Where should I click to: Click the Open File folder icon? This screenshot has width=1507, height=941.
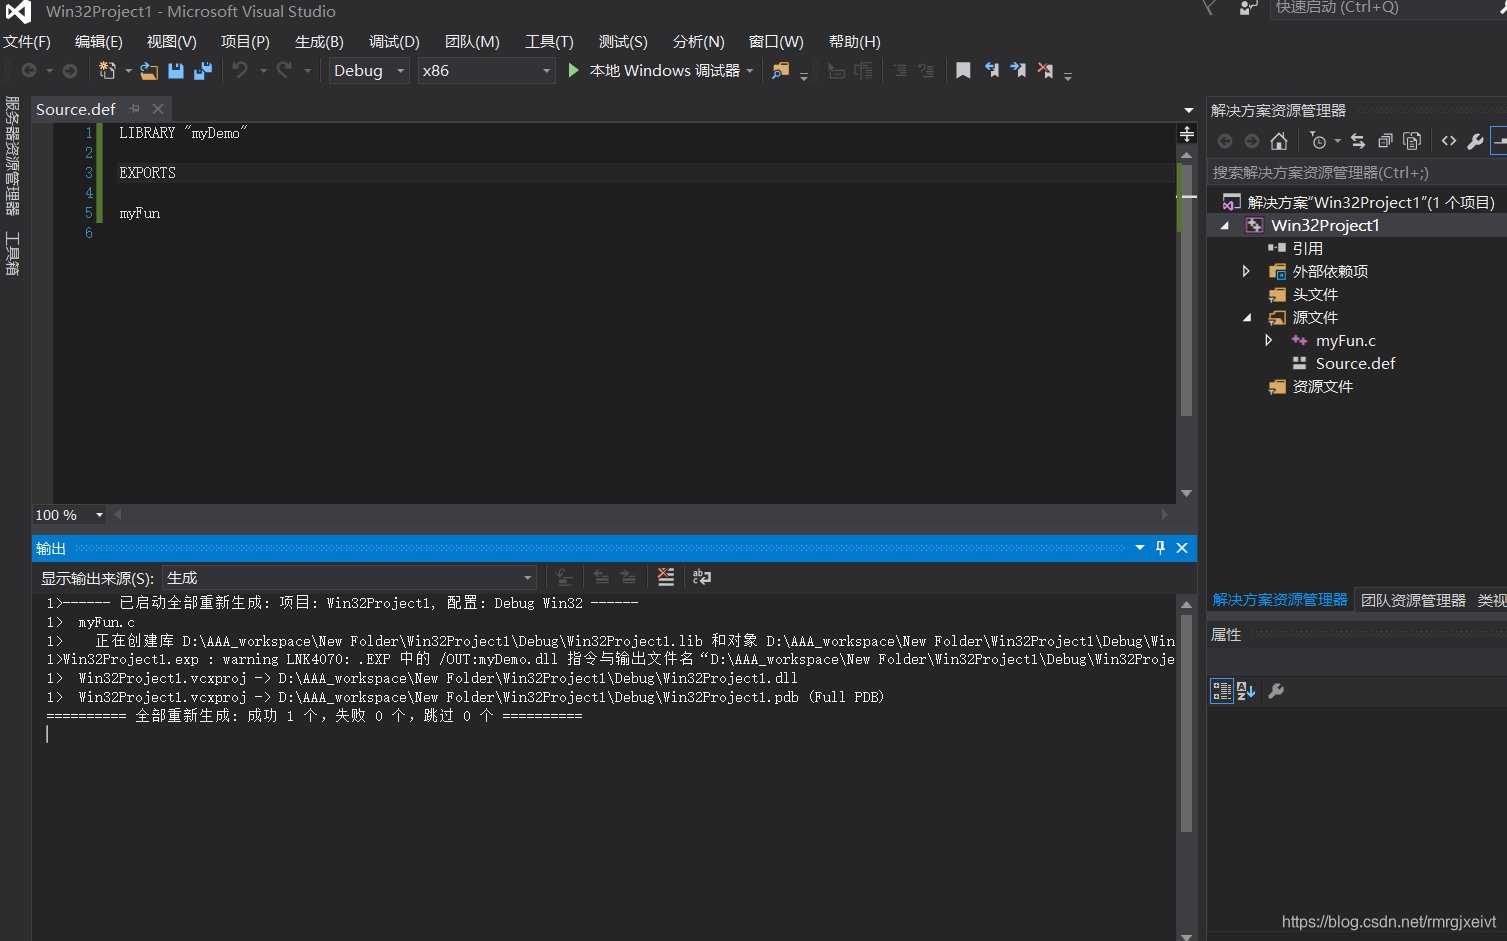point(149,70)
